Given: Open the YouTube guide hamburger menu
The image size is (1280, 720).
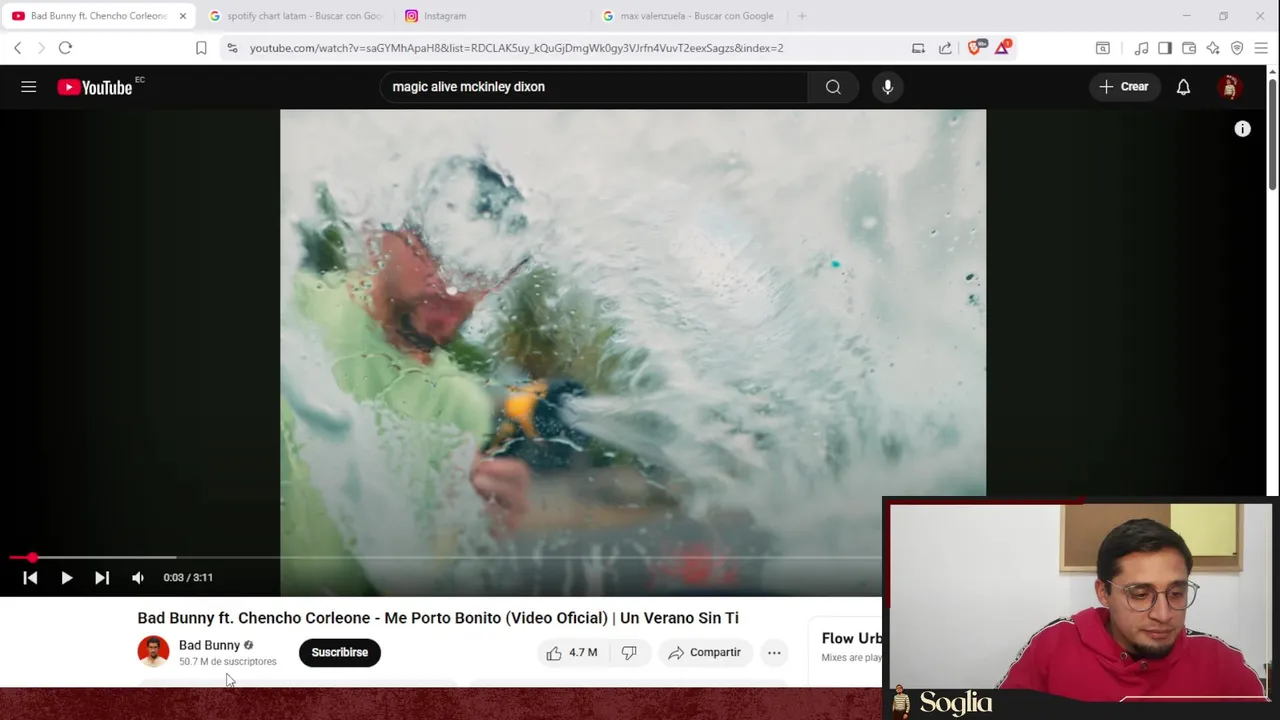Looking at the screenshot, I should [29, 87].
